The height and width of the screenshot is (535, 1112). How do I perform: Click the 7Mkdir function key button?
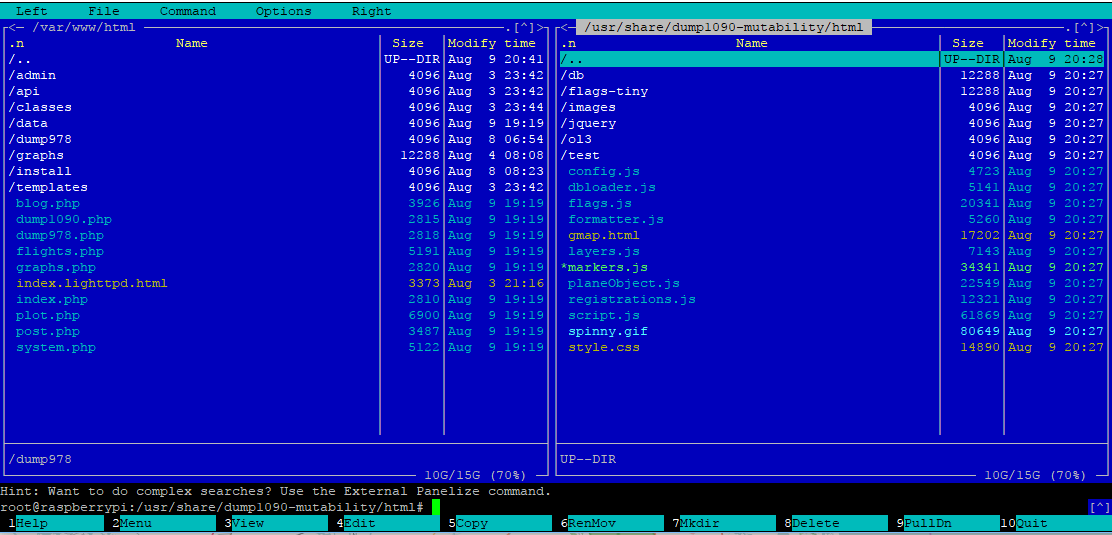pos(723,523)
